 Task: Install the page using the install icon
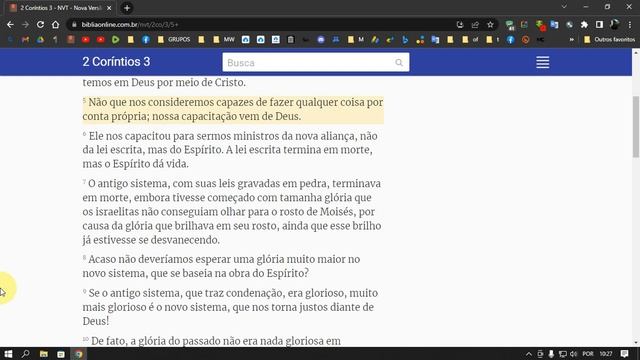[460, 24]
